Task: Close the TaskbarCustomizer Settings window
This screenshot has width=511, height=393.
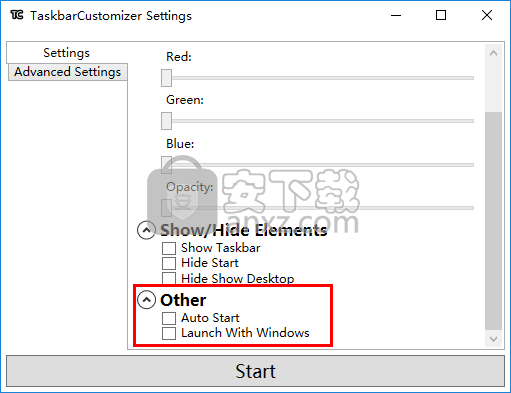Action: coord(487,15)
